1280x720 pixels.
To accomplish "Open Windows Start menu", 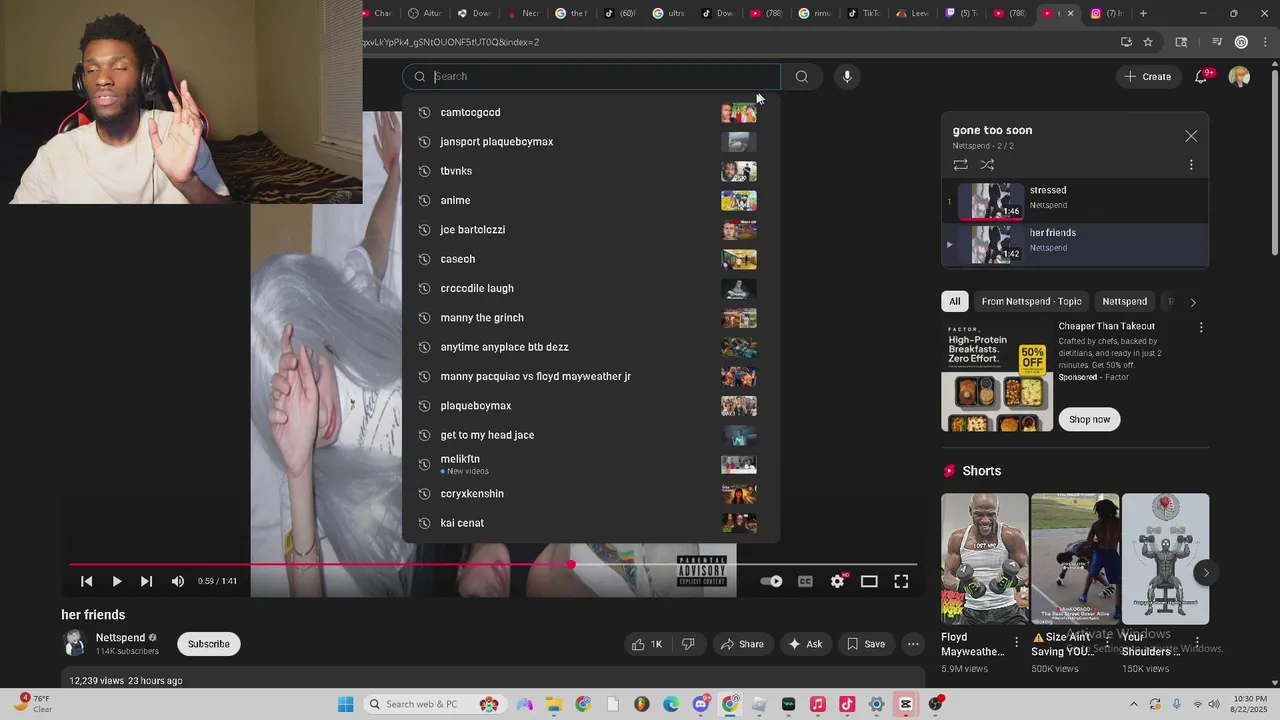I will click(345, 704).
